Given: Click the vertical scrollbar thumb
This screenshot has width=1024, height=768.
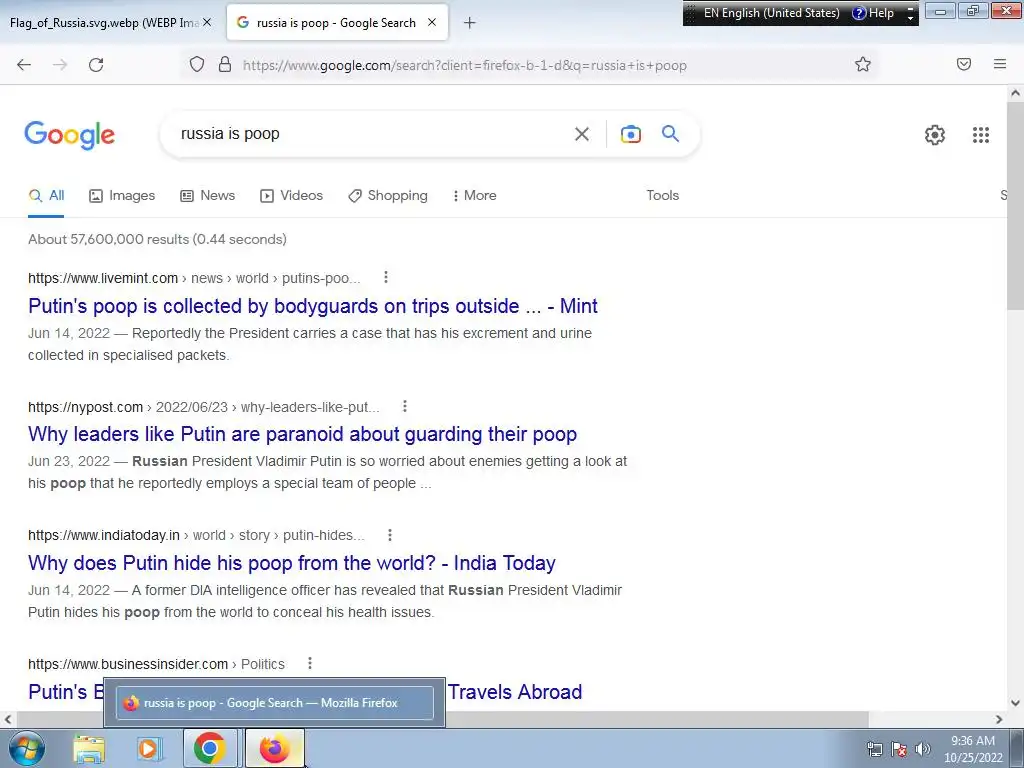Looking at the screenshot, I should click(x=1015, y=206).
